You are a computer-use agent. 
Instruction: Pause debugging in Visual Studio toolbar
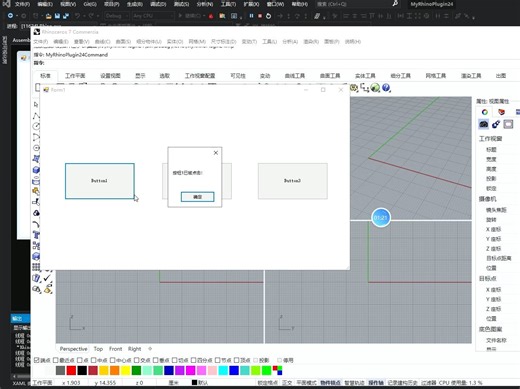pos(251,16)
